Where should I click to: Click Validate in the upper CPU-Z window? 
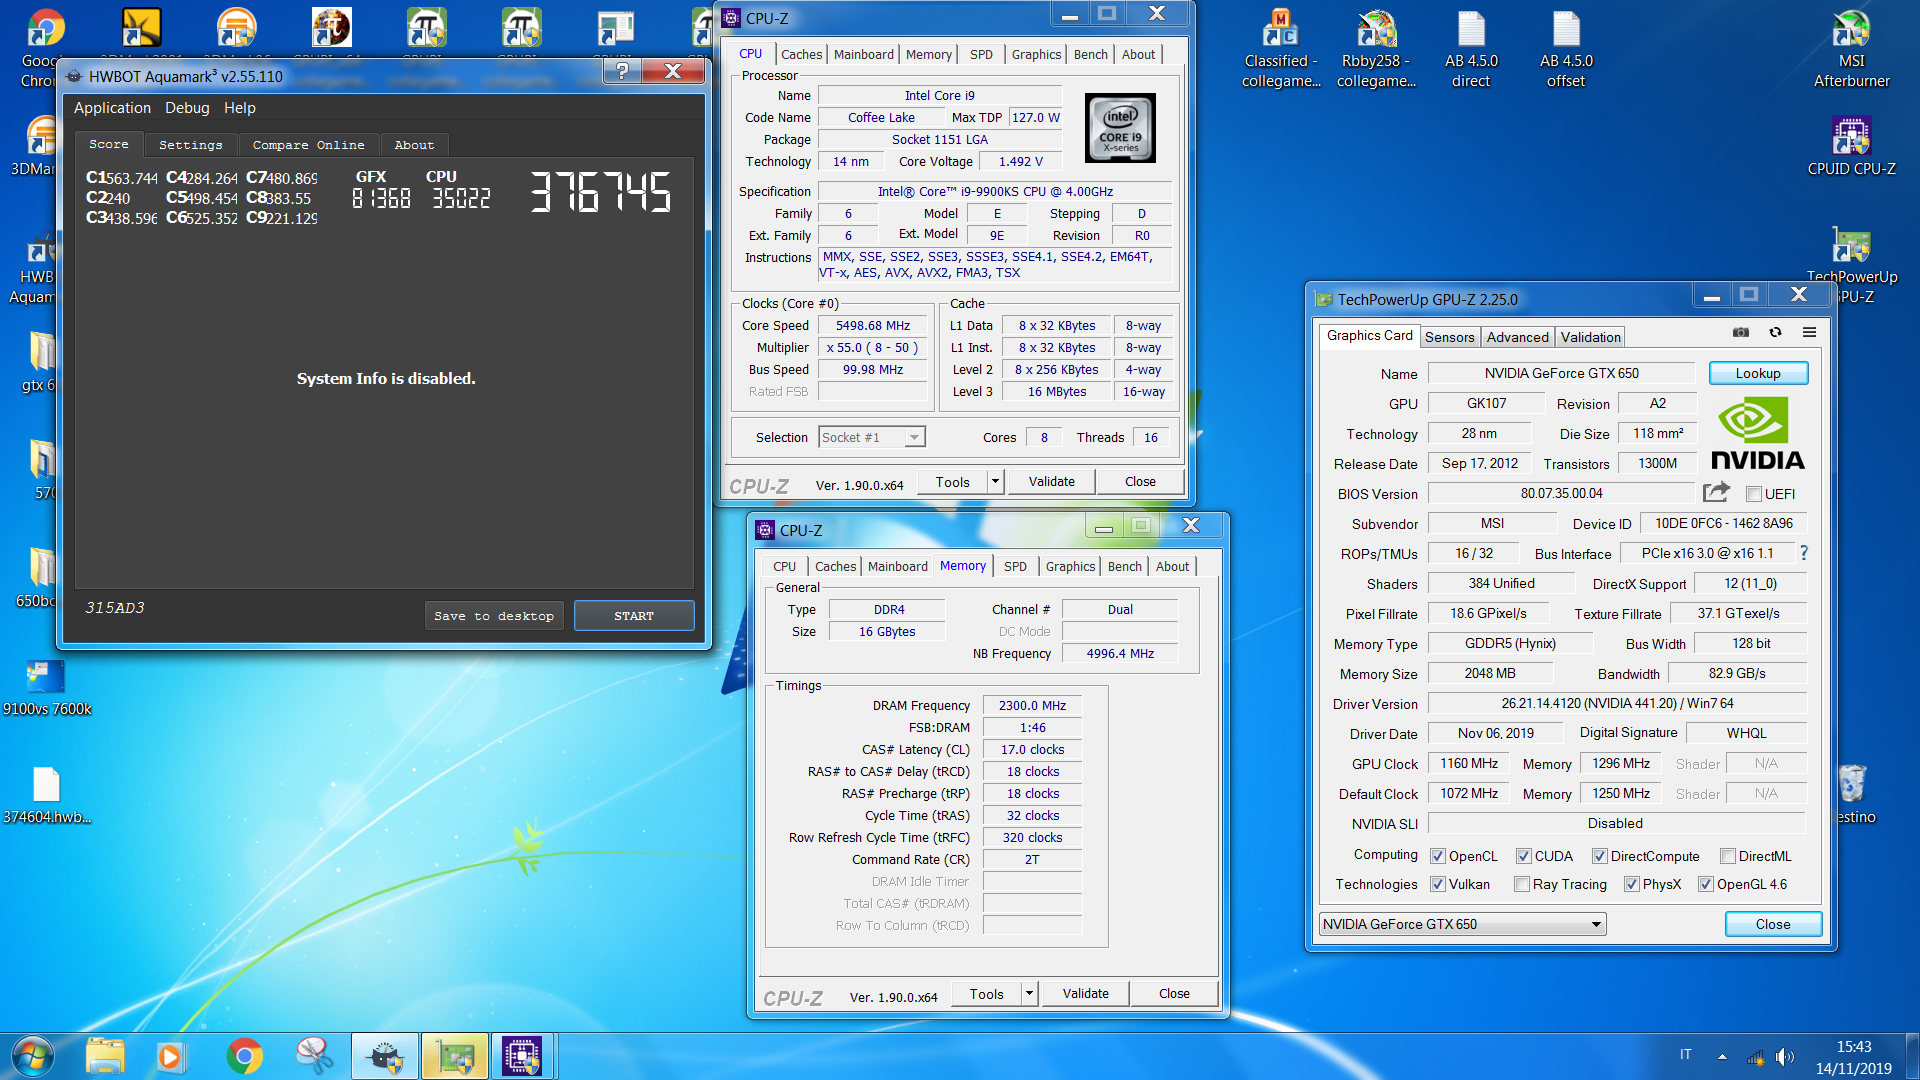tap(1051, 482)
